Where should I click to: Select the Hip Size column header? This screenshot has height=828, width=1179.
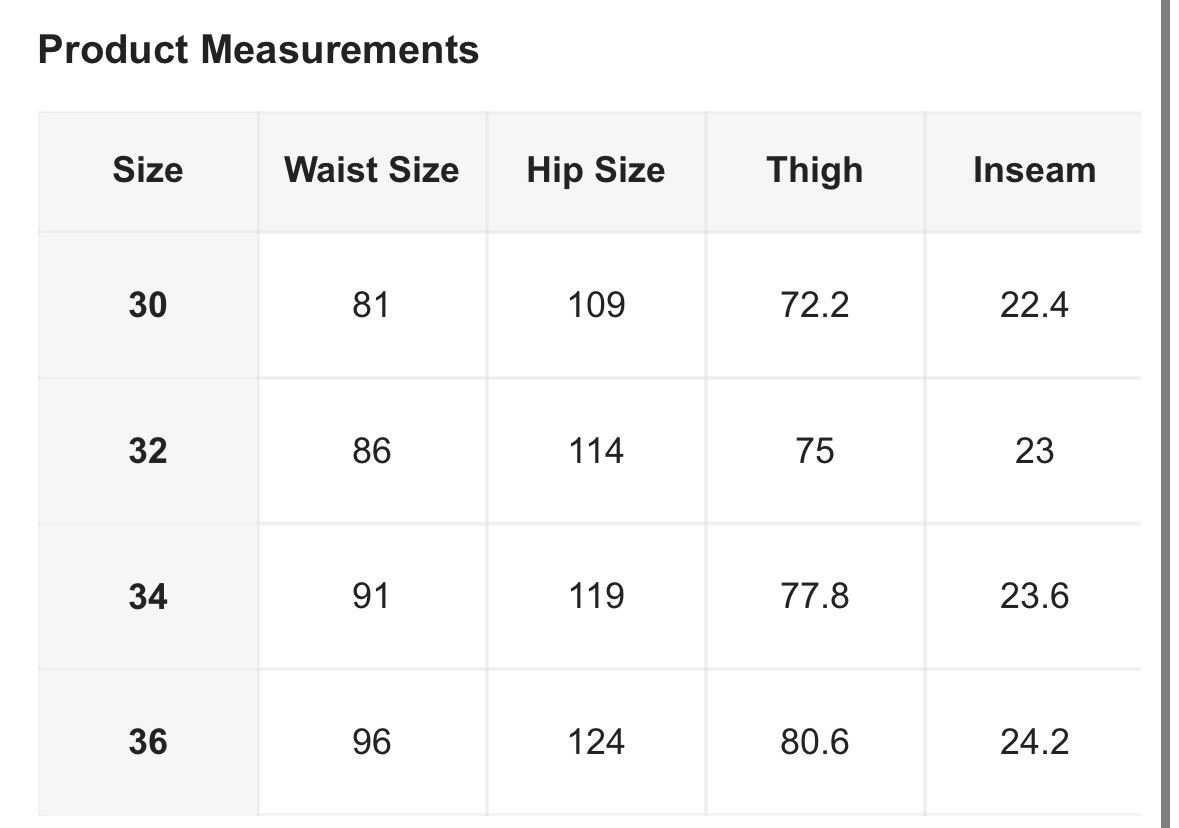click(x=596, y=171)
